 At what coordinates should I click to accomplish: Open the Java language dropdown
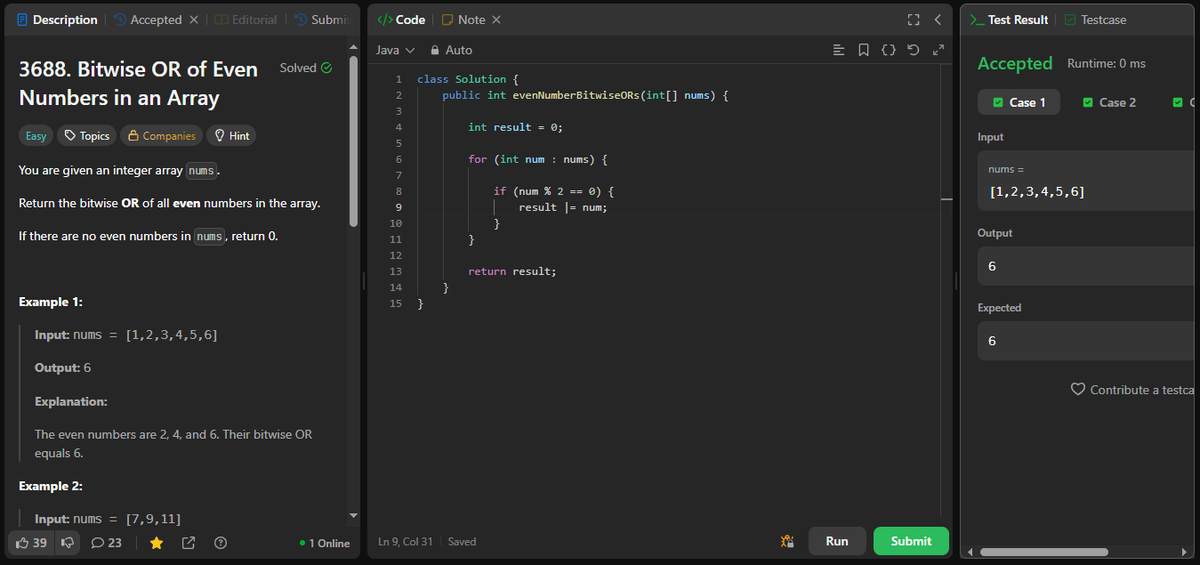[394, 50]
